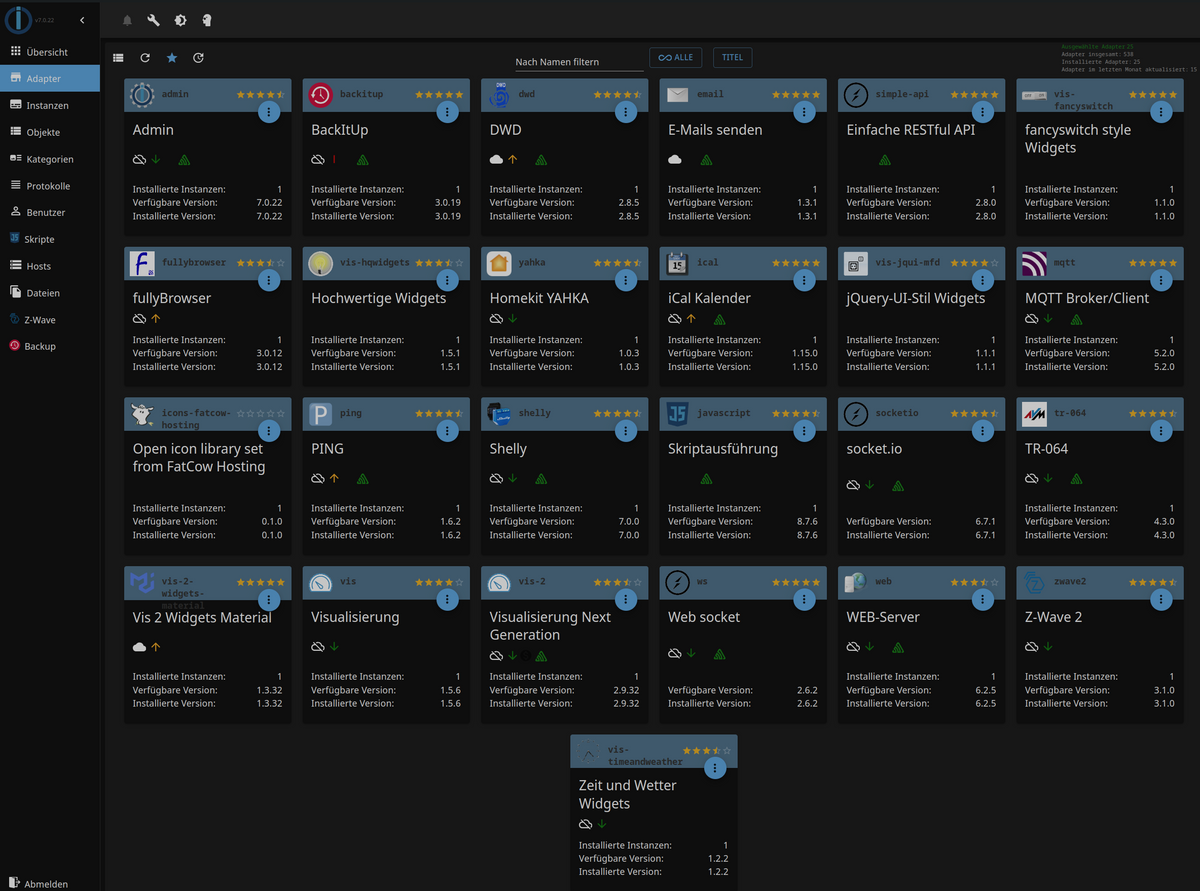Switch adapters to list view
The image size is (1200, 891).
point(119,58)
